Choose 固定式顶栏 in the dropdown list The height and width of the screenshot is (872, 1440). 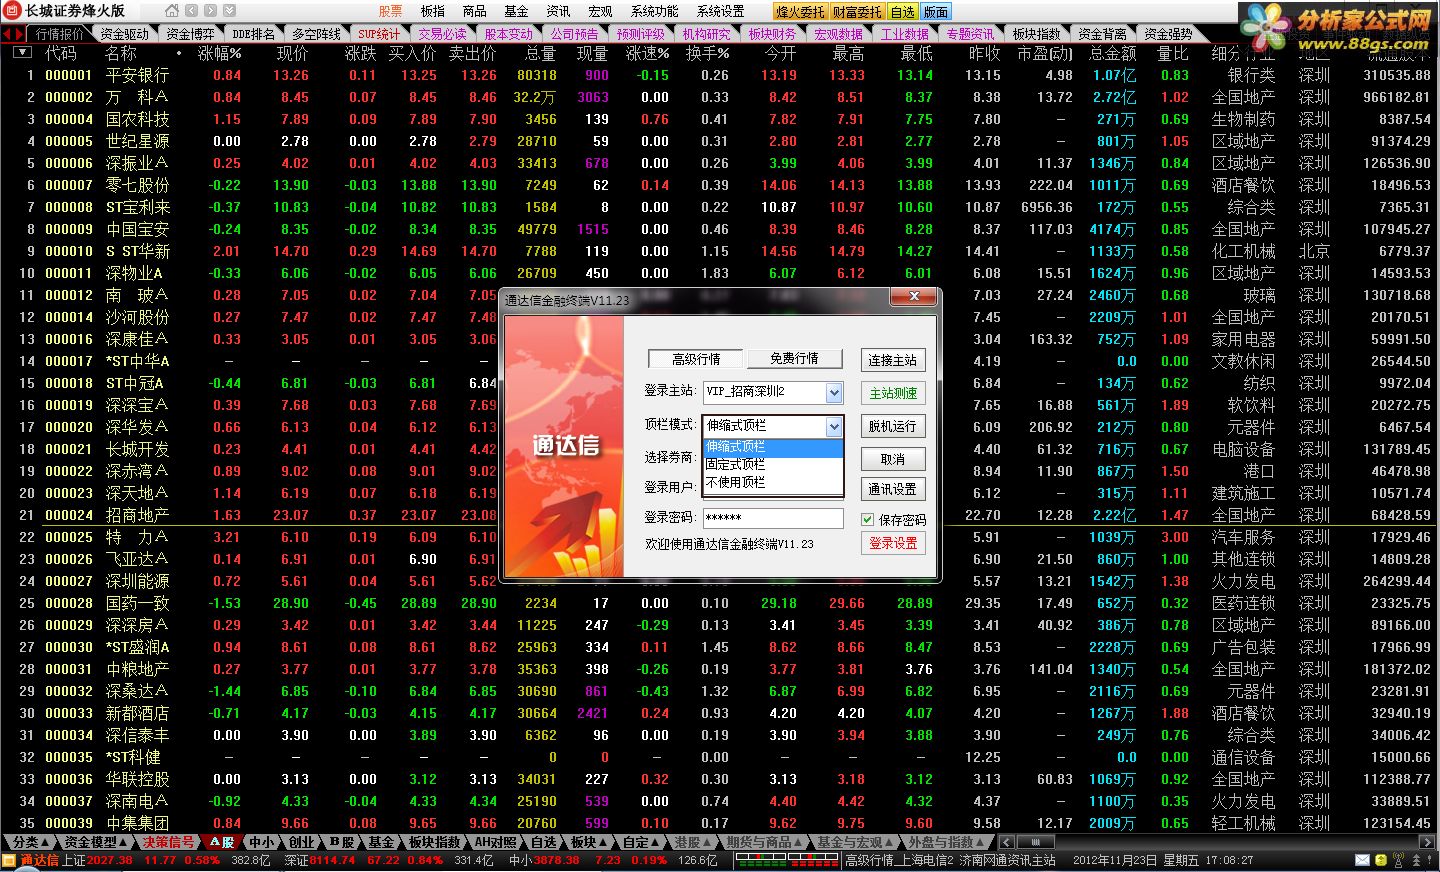(x=773, y=464)
